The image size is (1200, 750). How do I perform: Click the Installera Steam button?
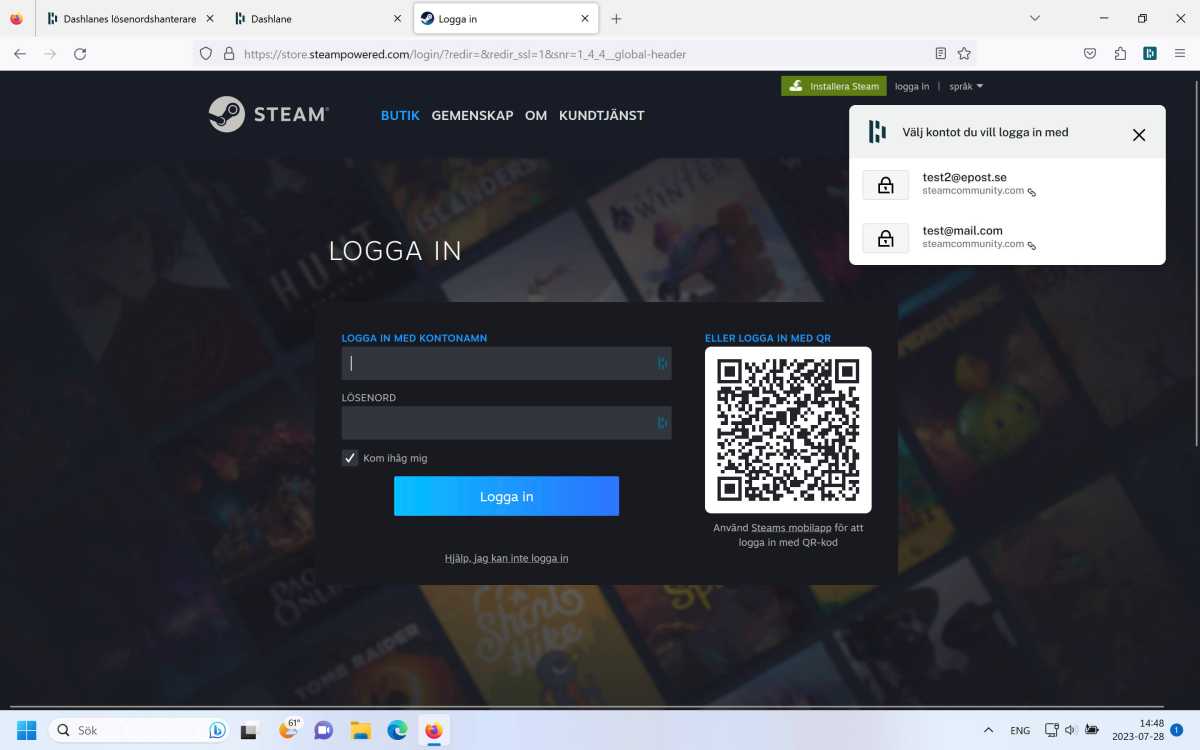click(834, 86)
